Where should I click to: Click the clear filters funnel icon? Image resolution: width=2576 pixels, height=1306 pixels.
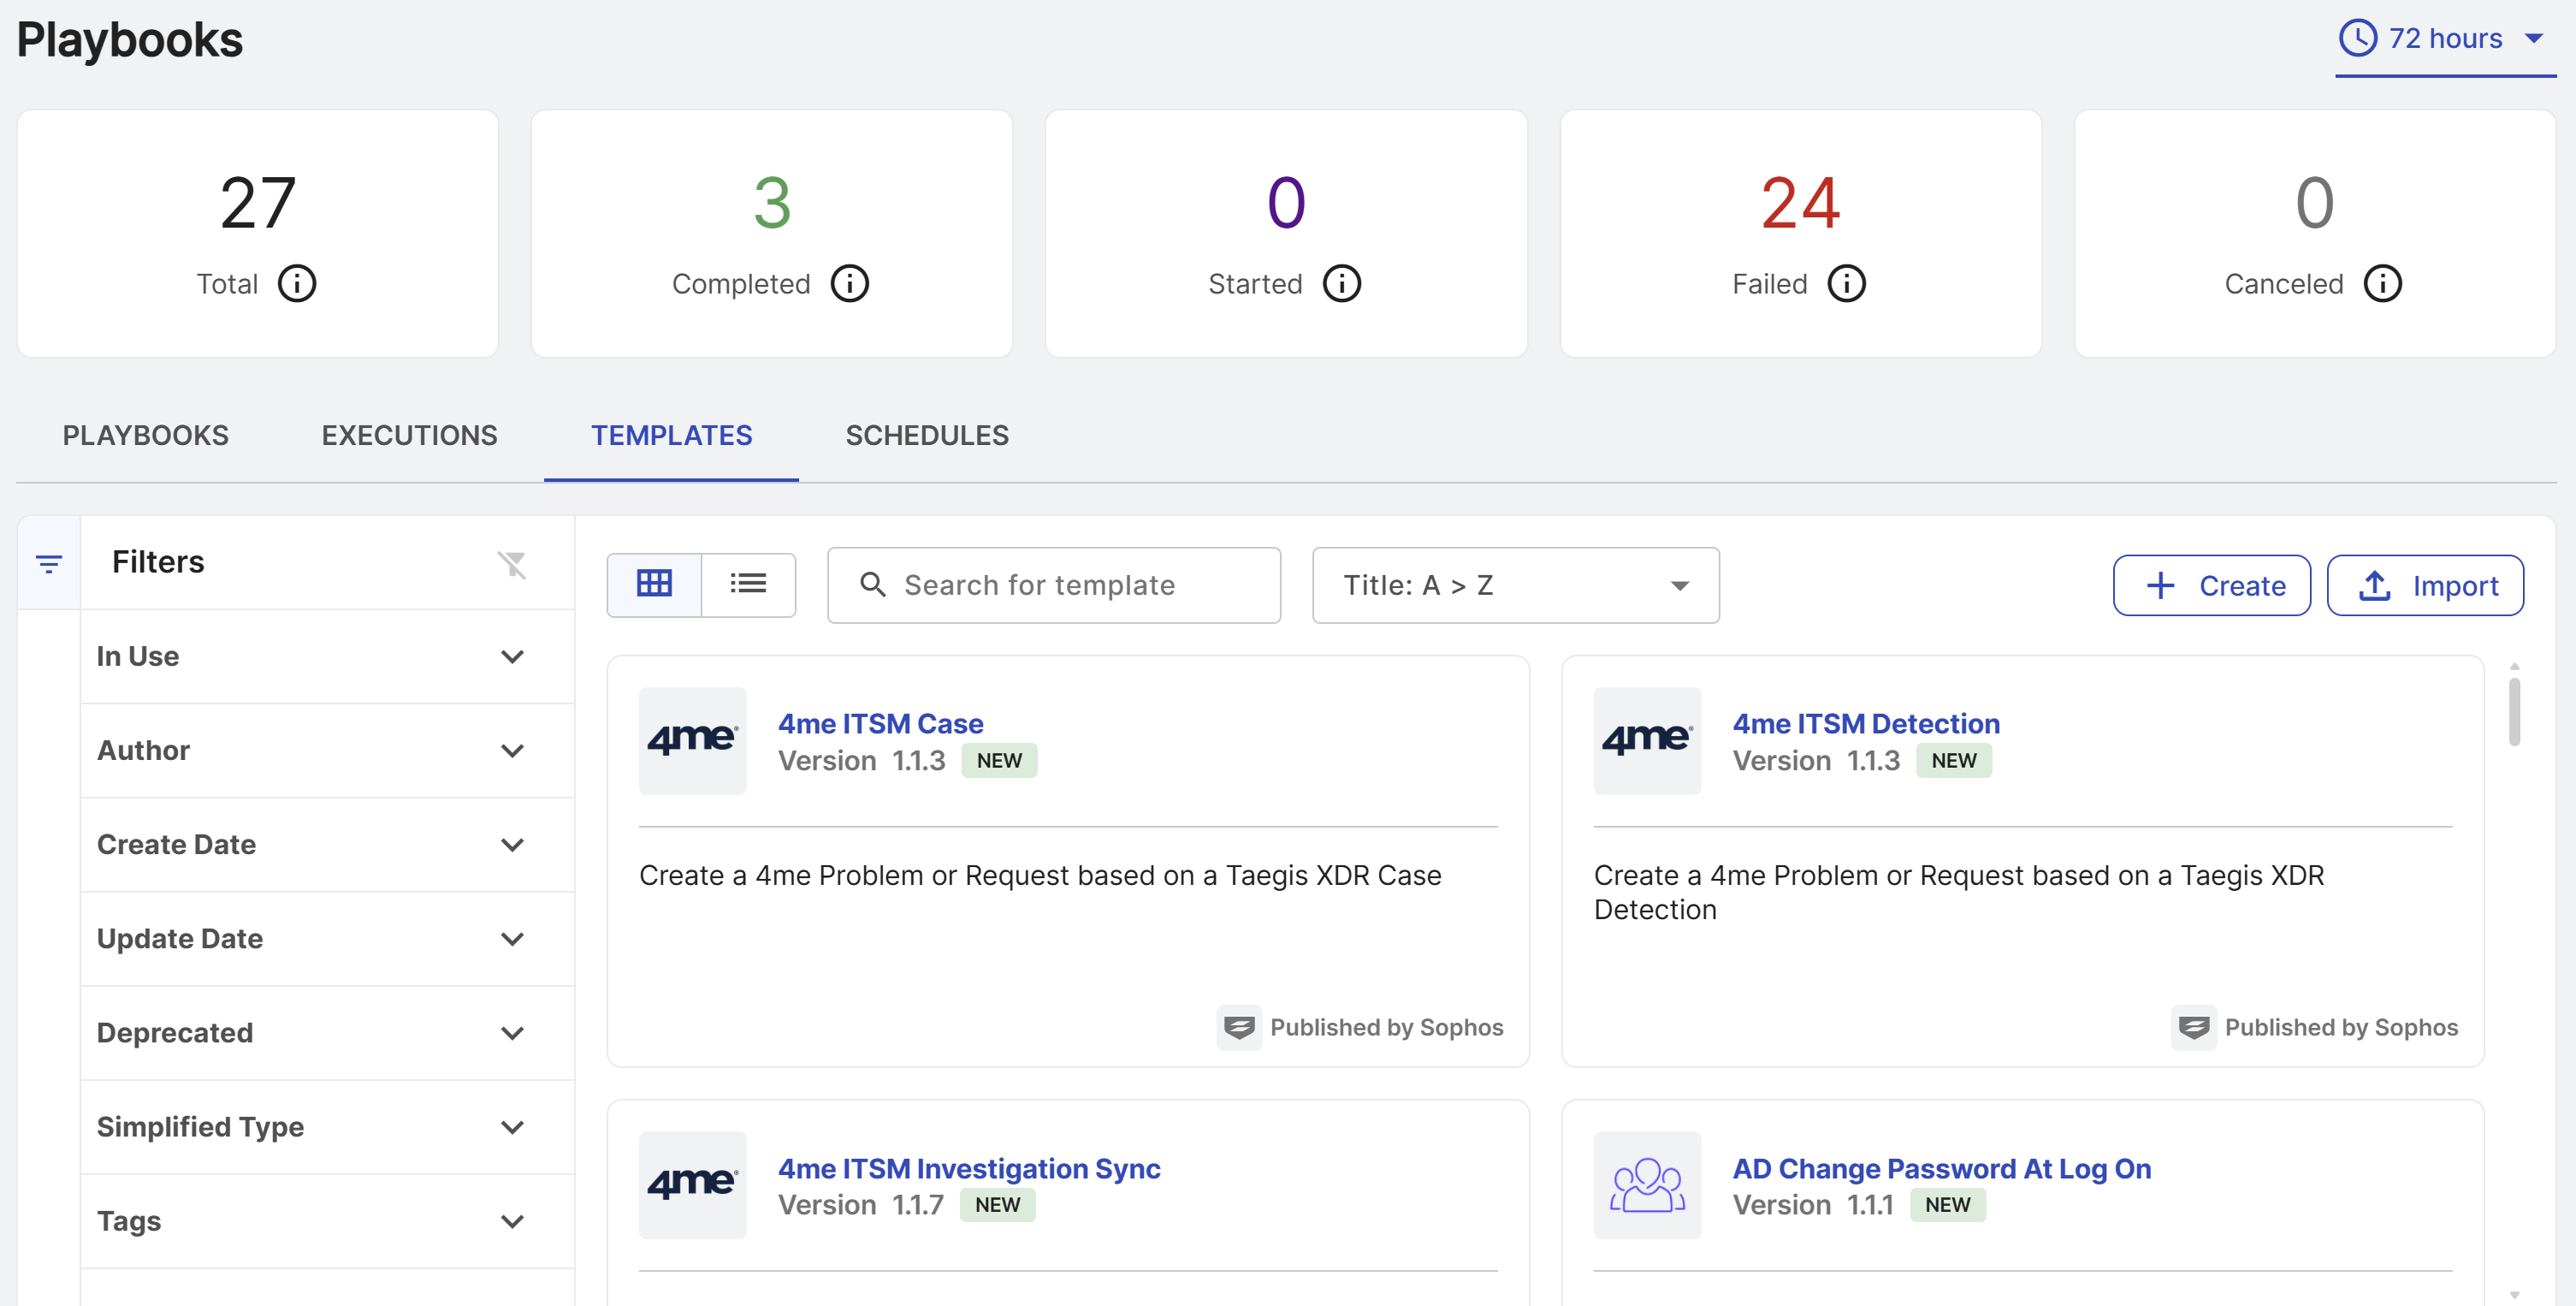[x=512, y=564]
